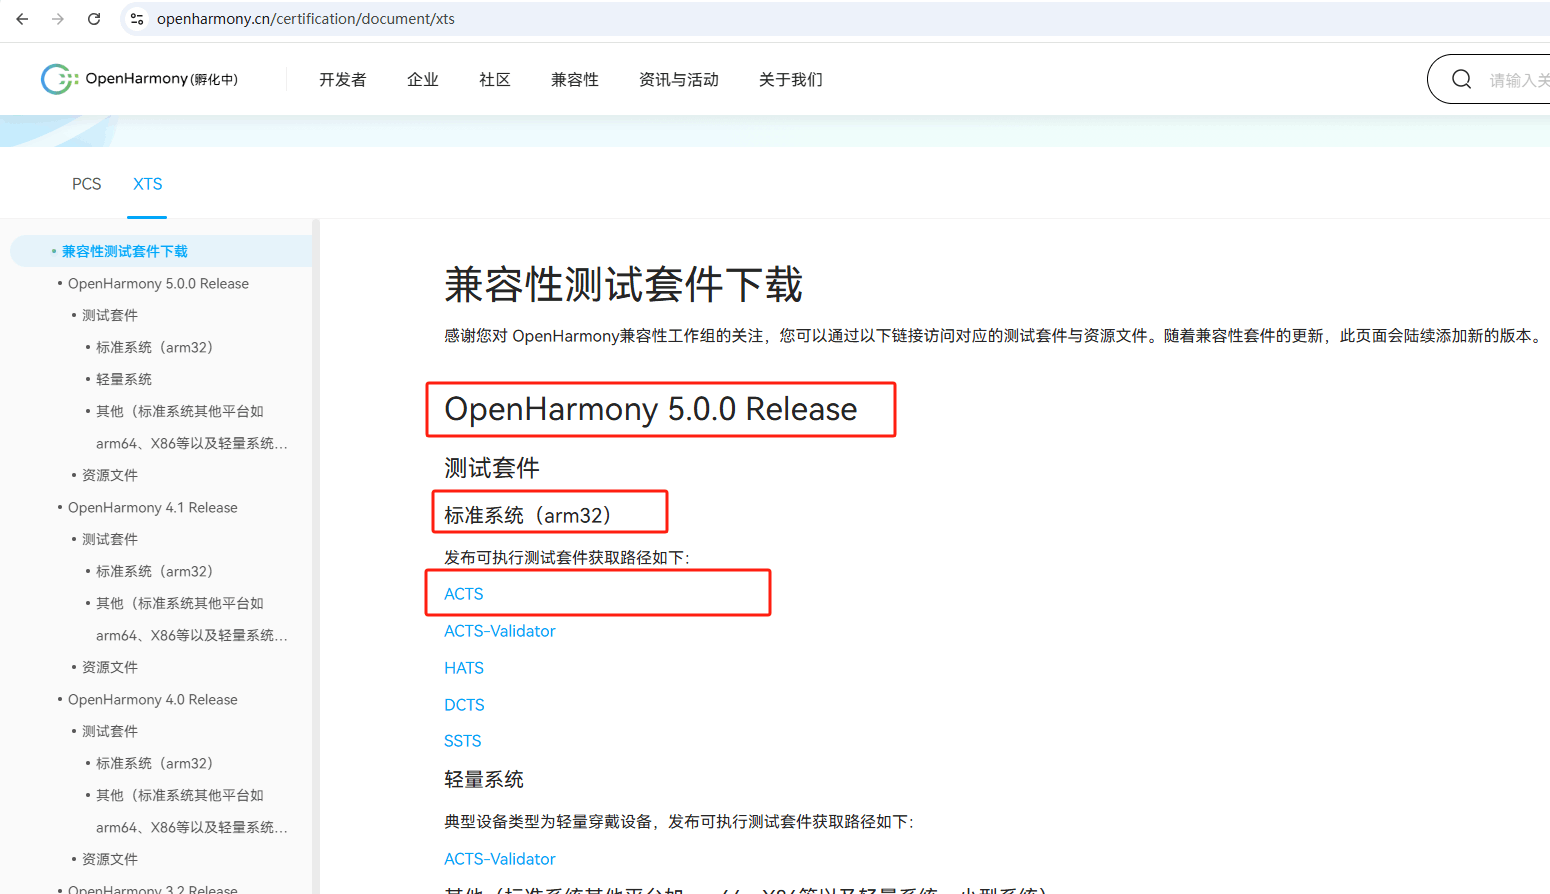The height and width of the screenshot is (894, 1550).
Task: Open the 兼容性 menu
Action: click(x=574, y=80)
